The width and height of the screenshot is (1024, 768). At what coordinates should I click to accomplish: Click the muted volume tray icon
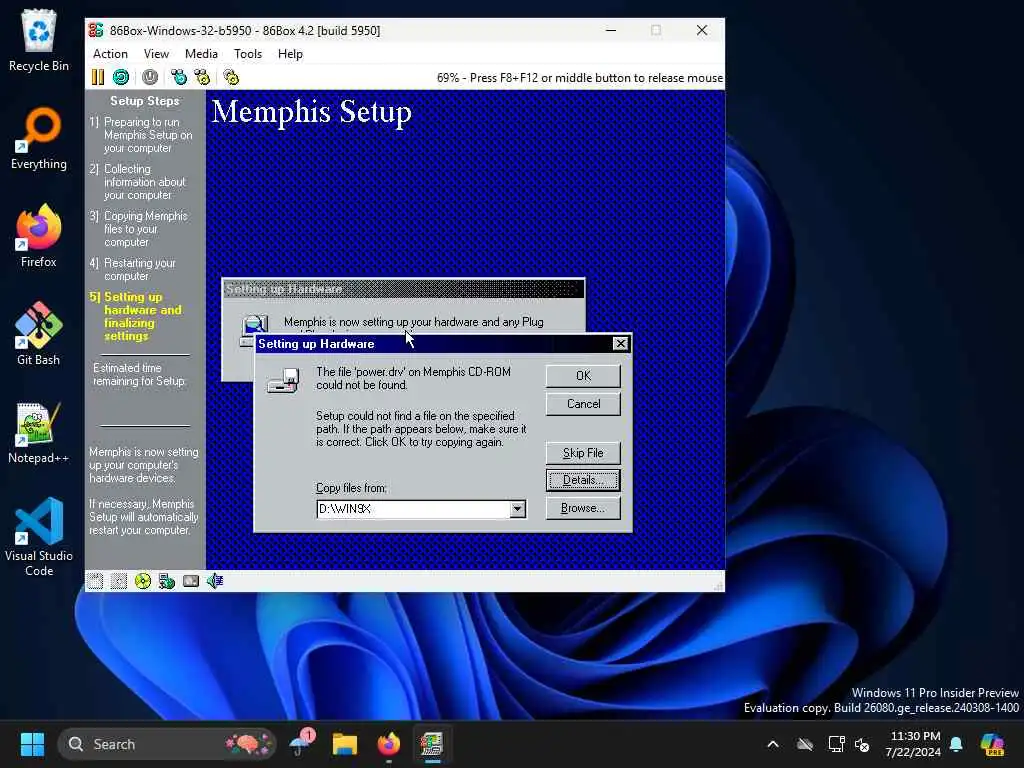pyautogui.click(x=863, y=744)
